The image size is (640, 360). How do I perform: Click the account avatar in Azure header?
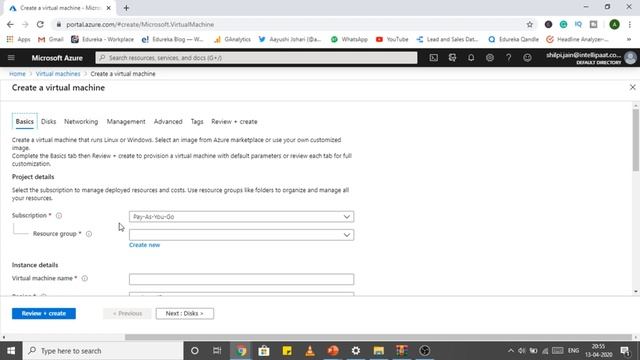630,58
